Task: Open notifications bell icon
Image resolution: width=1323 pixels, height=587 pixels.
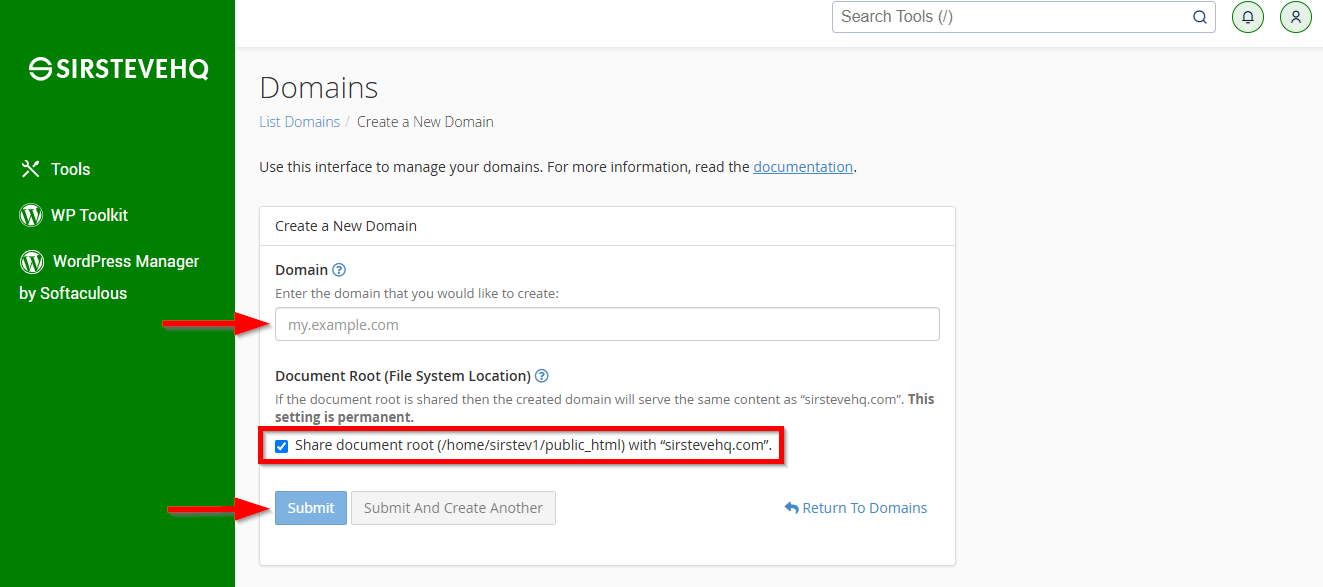Action: [1248, 17]
